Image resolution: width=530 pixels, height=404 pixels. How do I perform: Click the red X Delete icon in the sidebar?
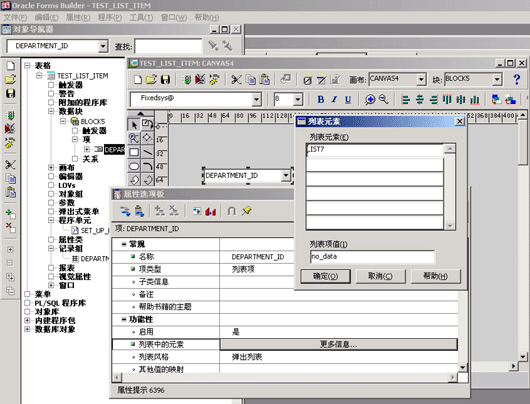[10, 228]
